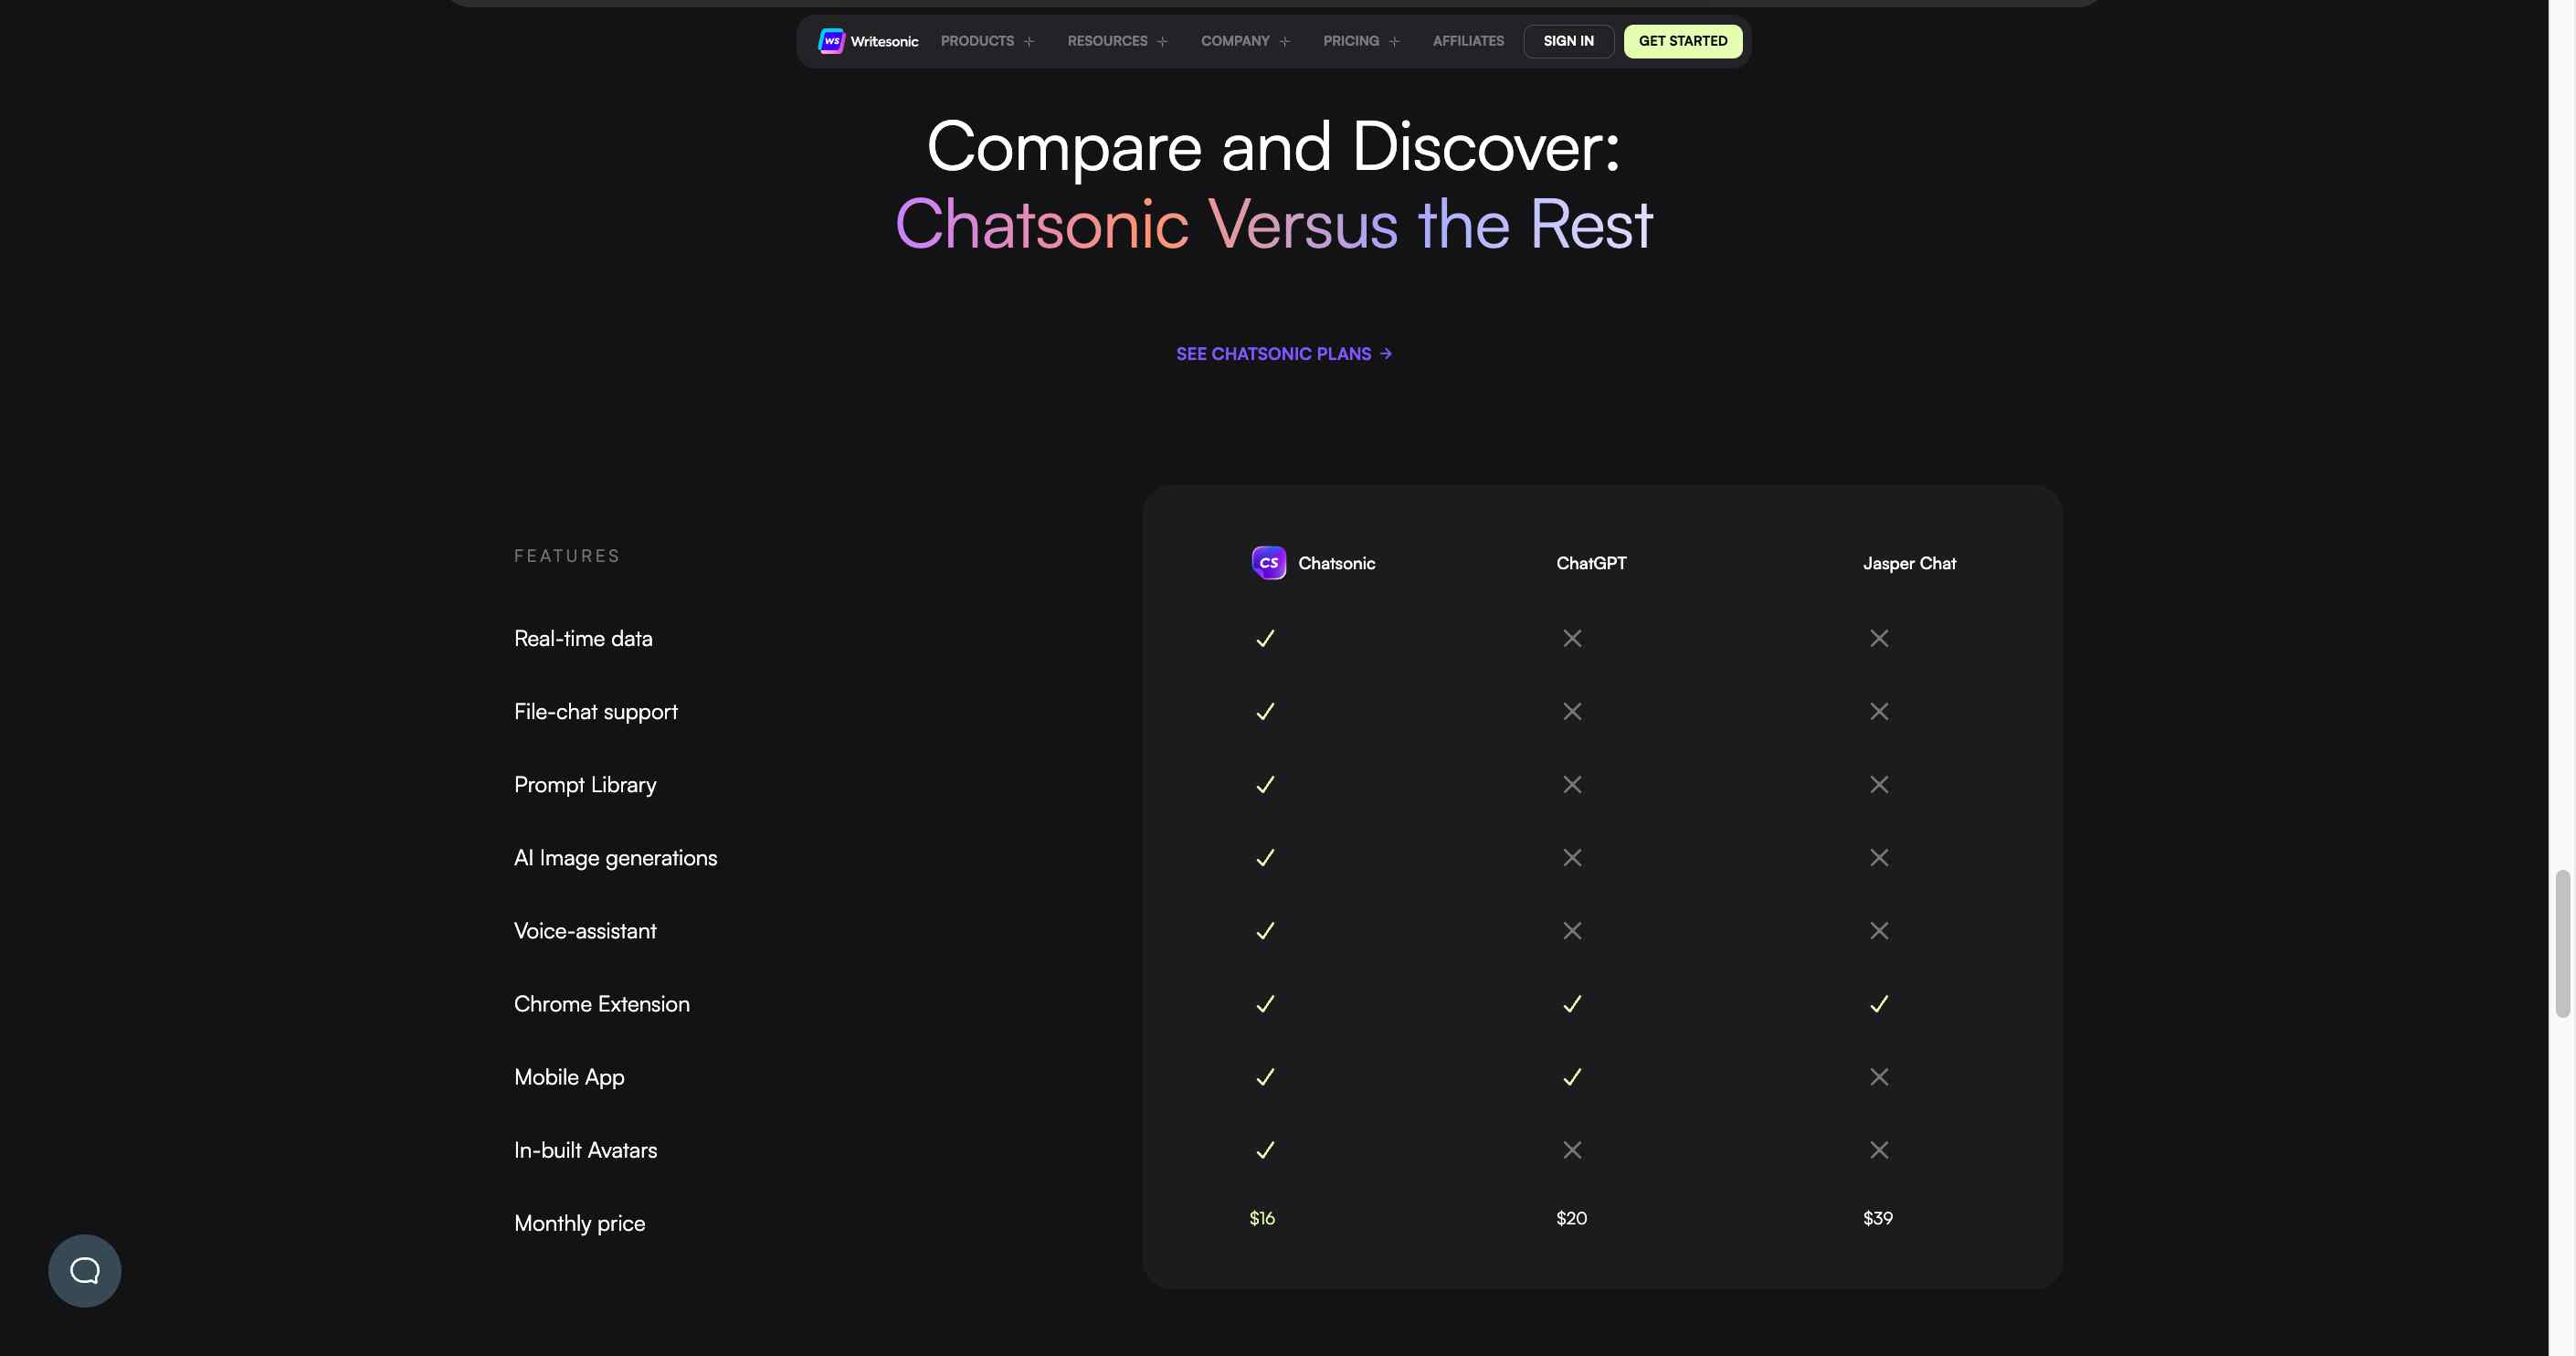Click the Mobile App feature label
2576x1356 pixels.
pyautogui.click(x=569, y=1077)
